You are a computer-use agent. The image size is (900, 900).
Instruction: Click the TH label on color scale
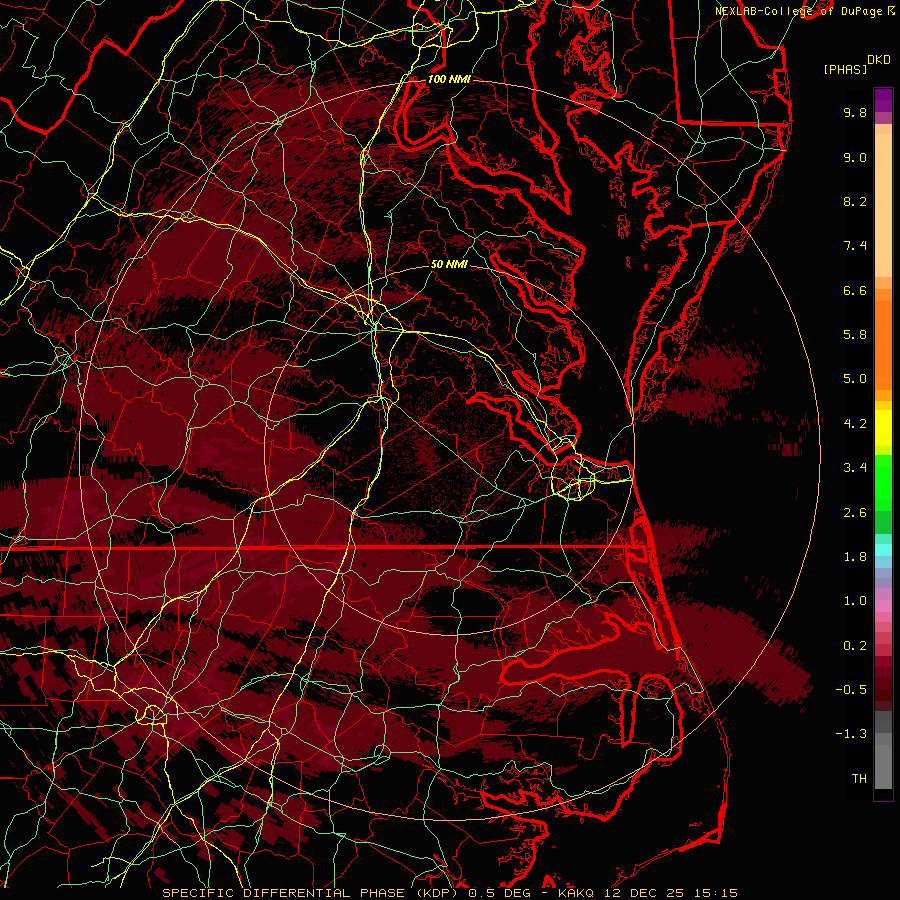tap(859, 779)
